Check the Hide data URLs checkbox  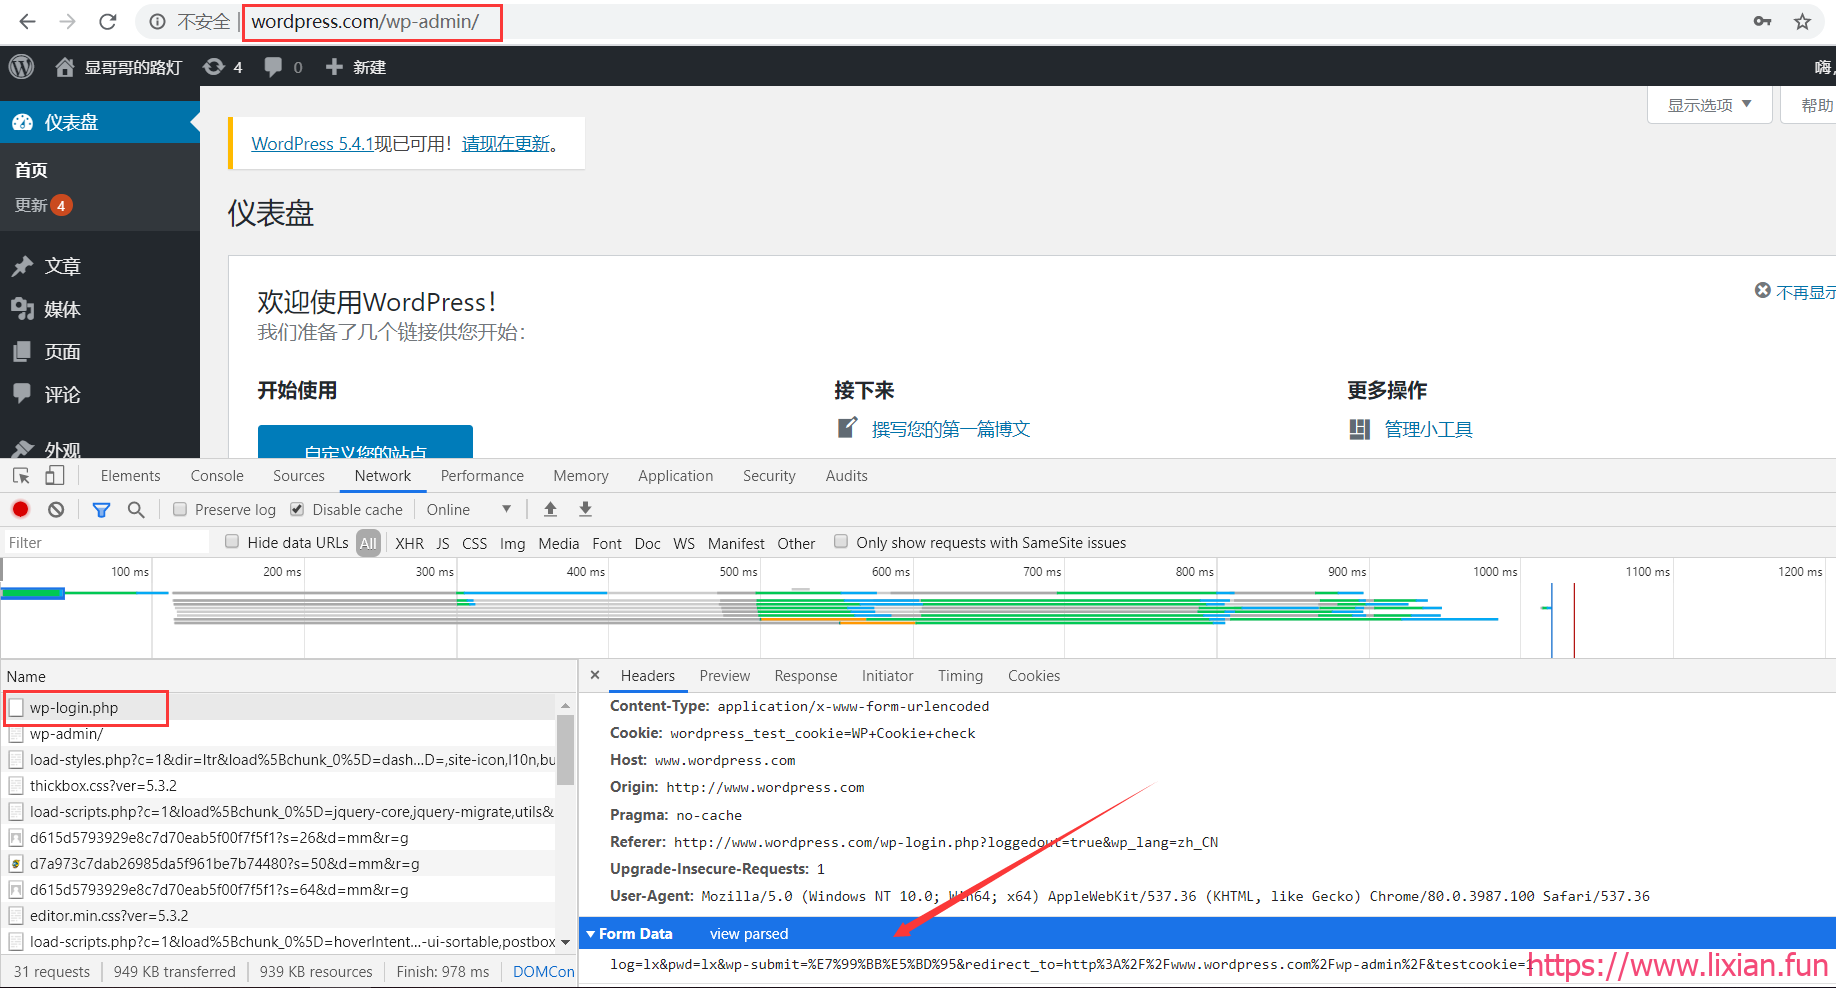[x=232, y=541]
